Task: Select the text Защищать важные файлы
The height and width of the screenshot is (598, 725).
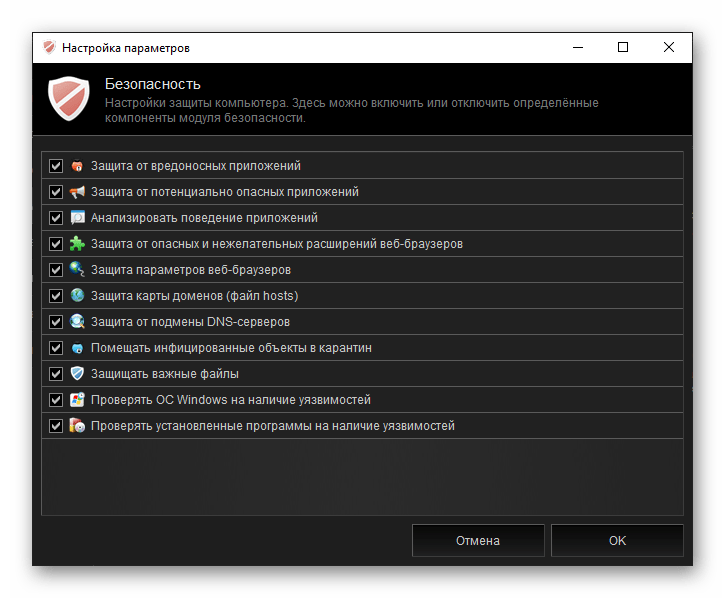Action: 165,374
